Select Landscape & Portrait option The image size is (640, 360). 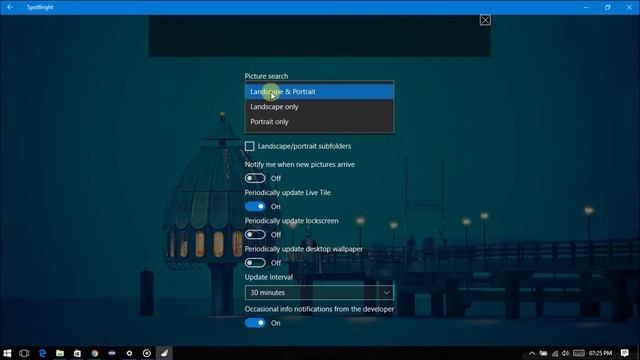click(x=319, y=92)
